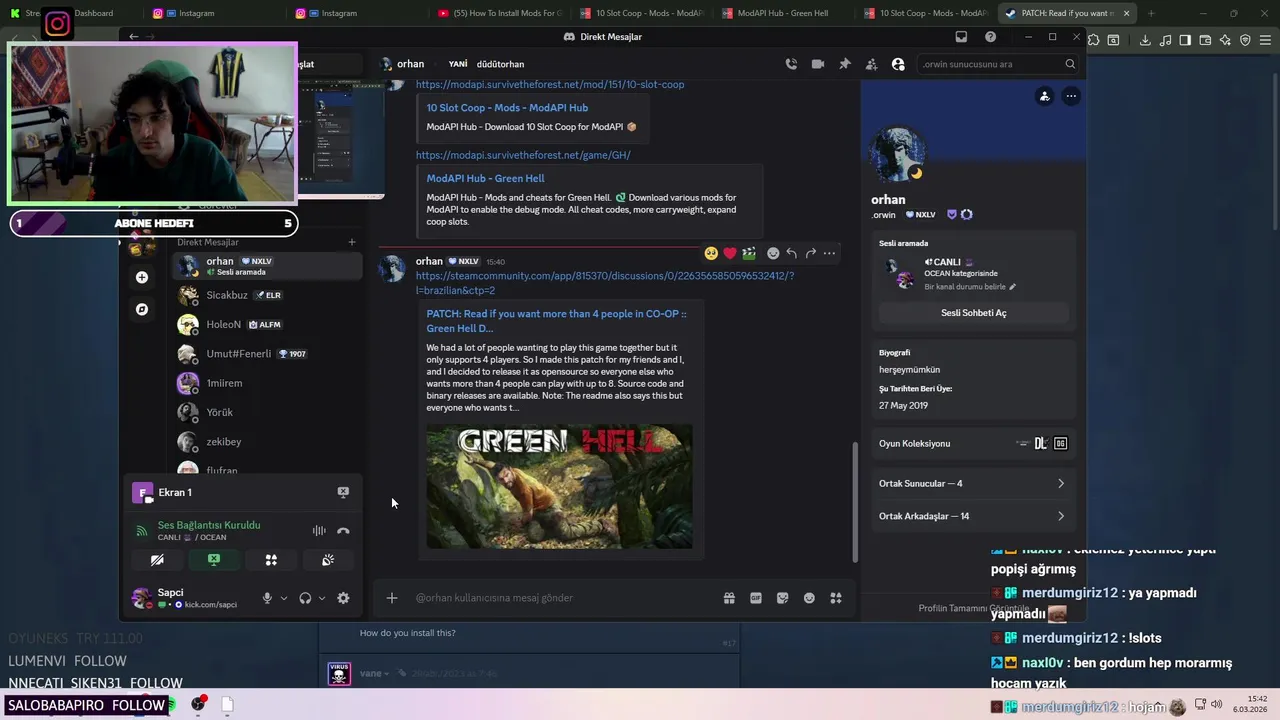This screenshot has width=1280, height=720.
Task: Expand the Ortak Arkadaşlar — 14 row
Action: 972,516
